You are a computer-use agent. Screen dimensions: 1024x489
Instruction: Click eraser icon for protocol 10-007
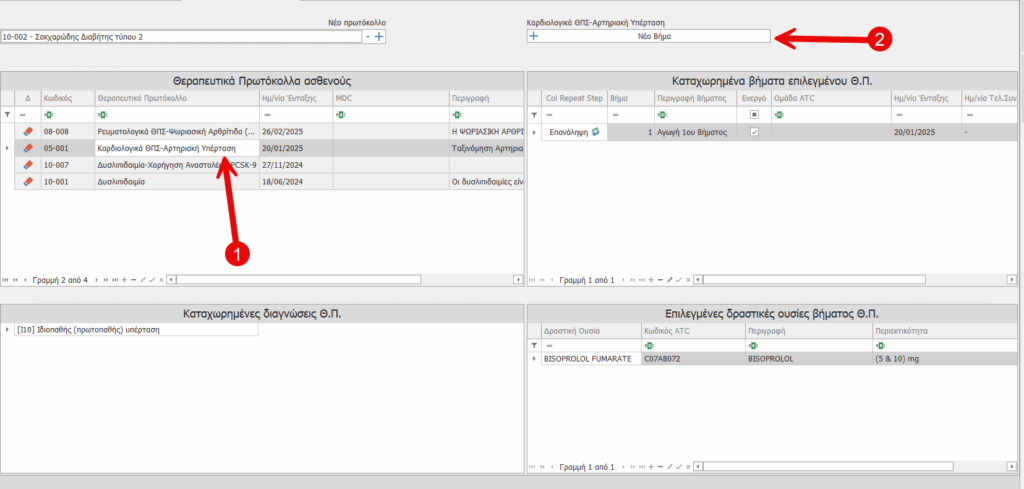coord(28,165)
